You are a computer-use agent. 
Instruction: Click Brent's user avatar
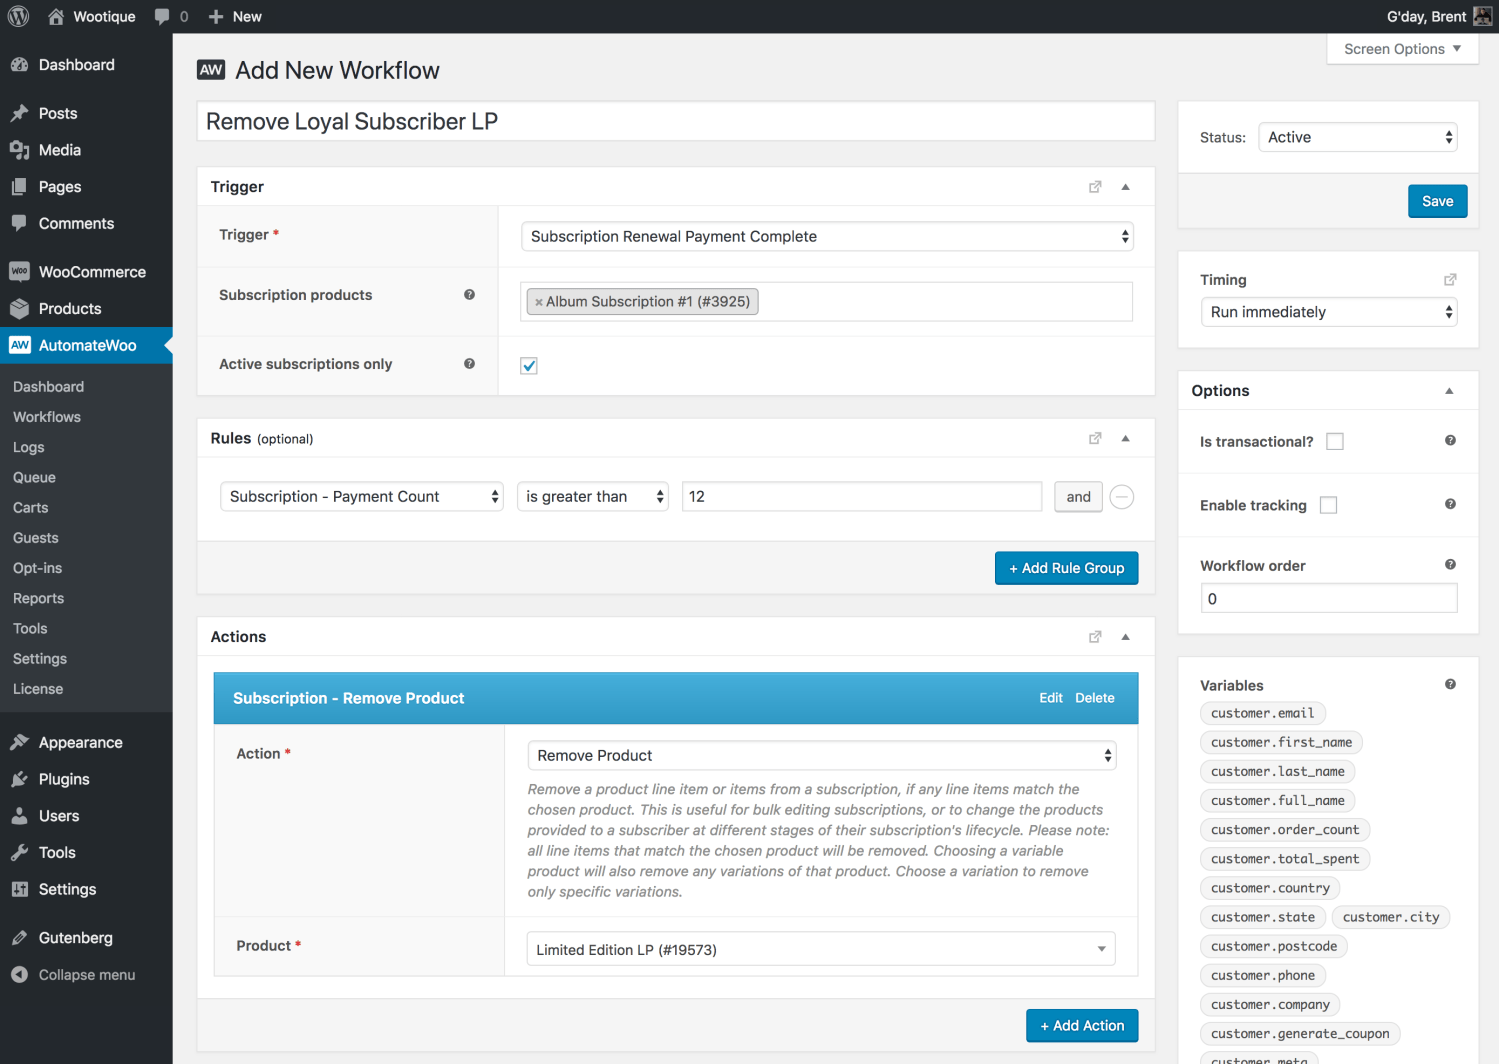(1483, 16)
